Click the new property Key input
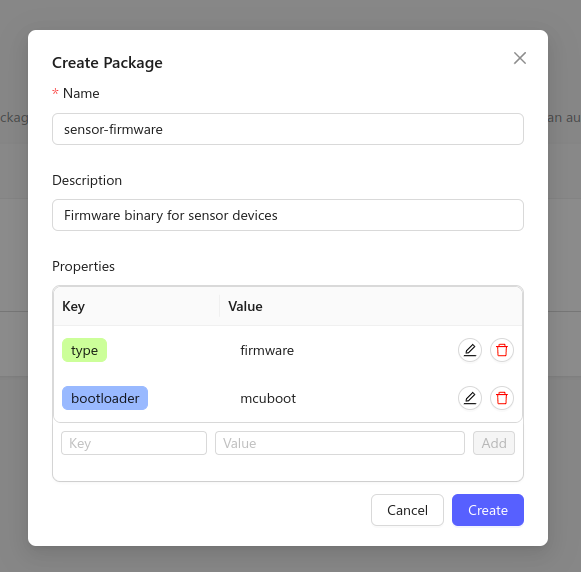 pyautogui.click(x=134, y=443)
